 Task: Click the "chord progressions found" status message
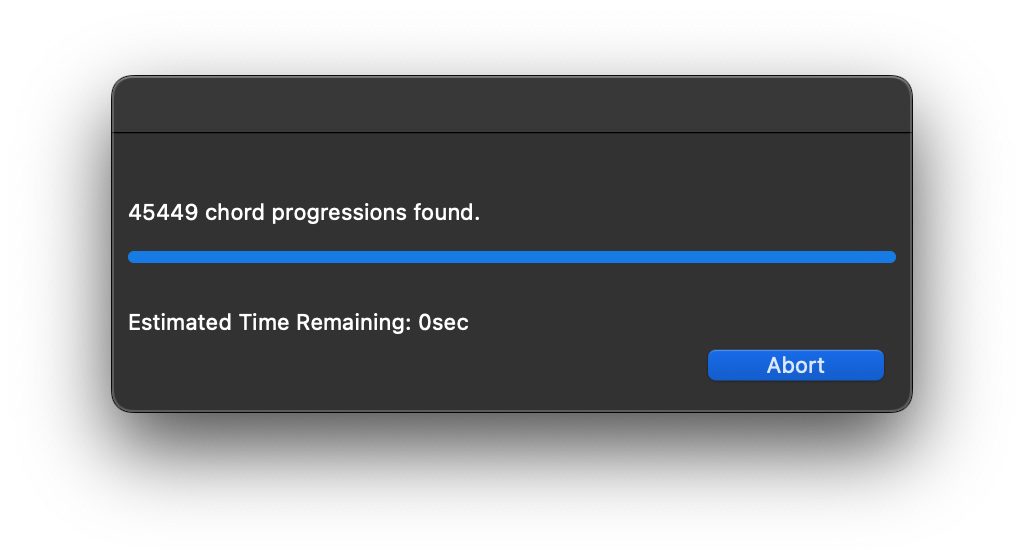[x=304, y=213]
